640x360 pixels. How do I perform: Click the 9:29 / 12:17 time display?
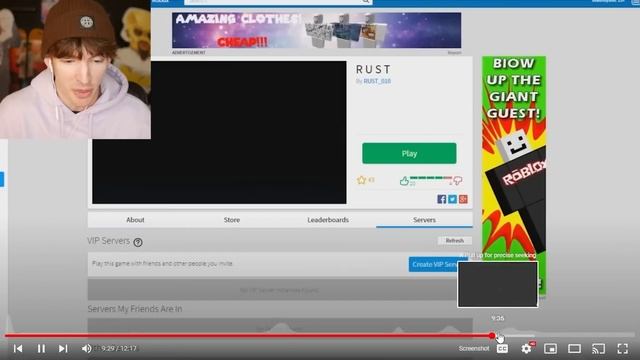tap(119, 349)
